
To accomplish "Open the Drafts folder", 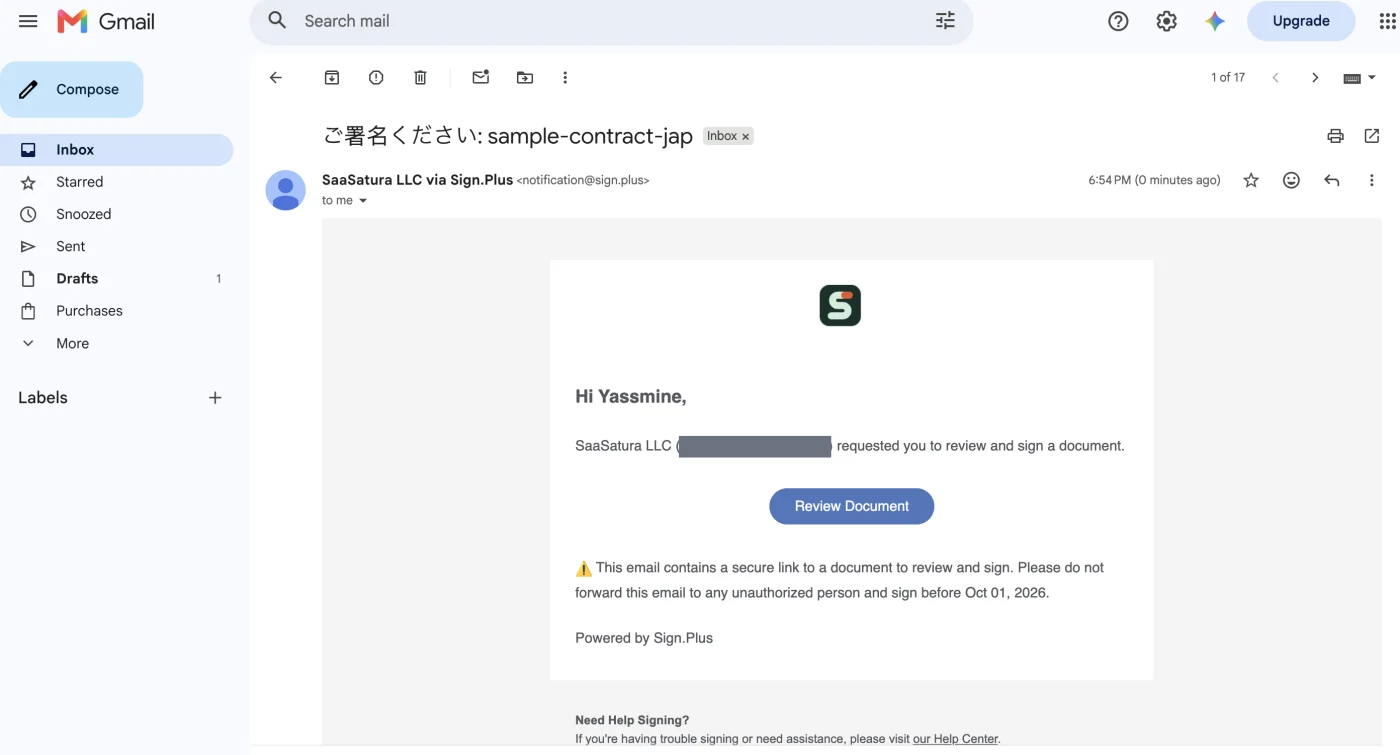I will coord(116,278).
